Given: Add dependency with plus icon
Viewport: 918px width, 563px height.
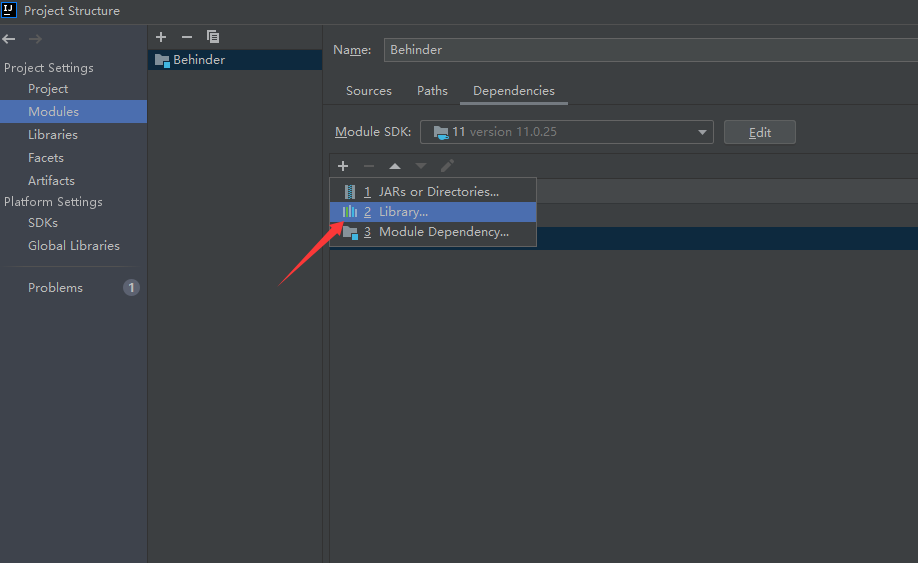Looking at the screenshot, I should point(343,166).
